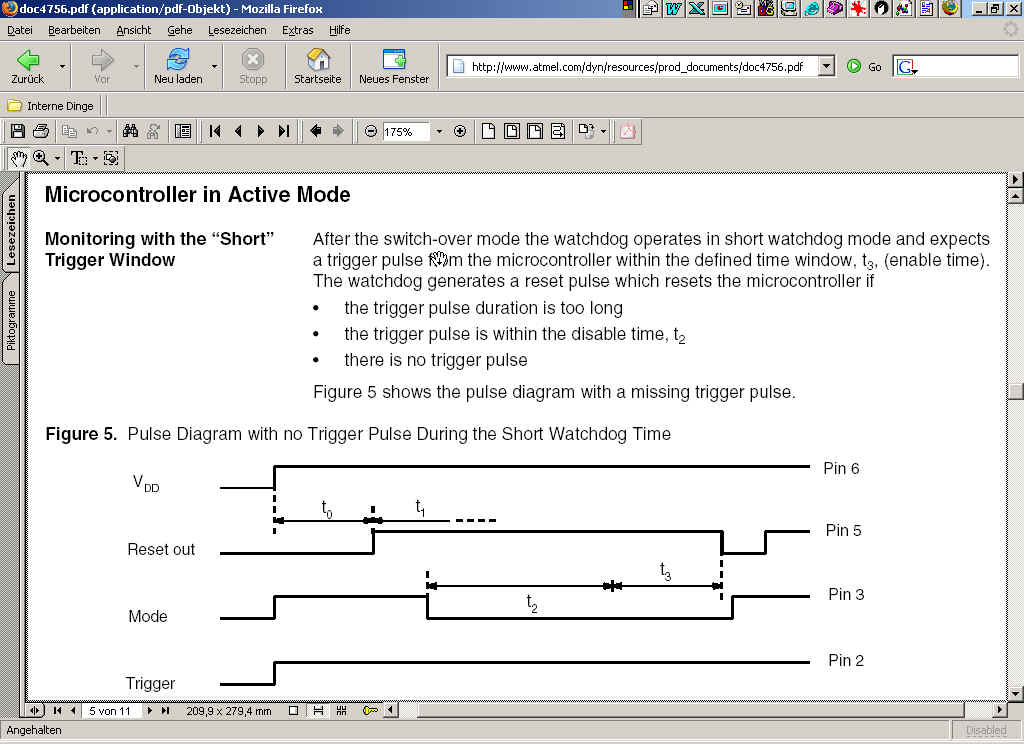Click the Save a copy disk icon
This screenshot has height=744, width=1024.
tap(17, 131)
